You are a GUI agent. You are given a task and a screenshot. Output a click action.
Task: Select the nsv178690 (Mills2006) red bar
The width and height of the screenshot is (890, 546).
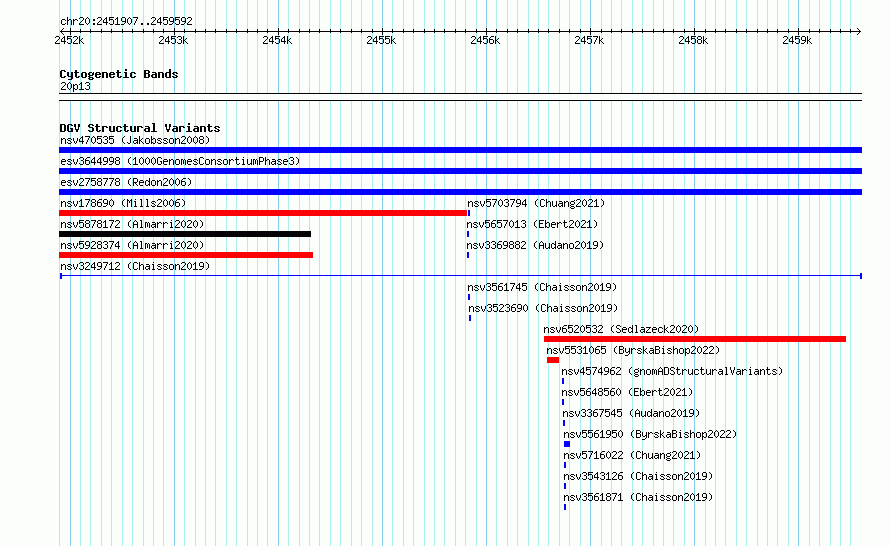(263, 213)
